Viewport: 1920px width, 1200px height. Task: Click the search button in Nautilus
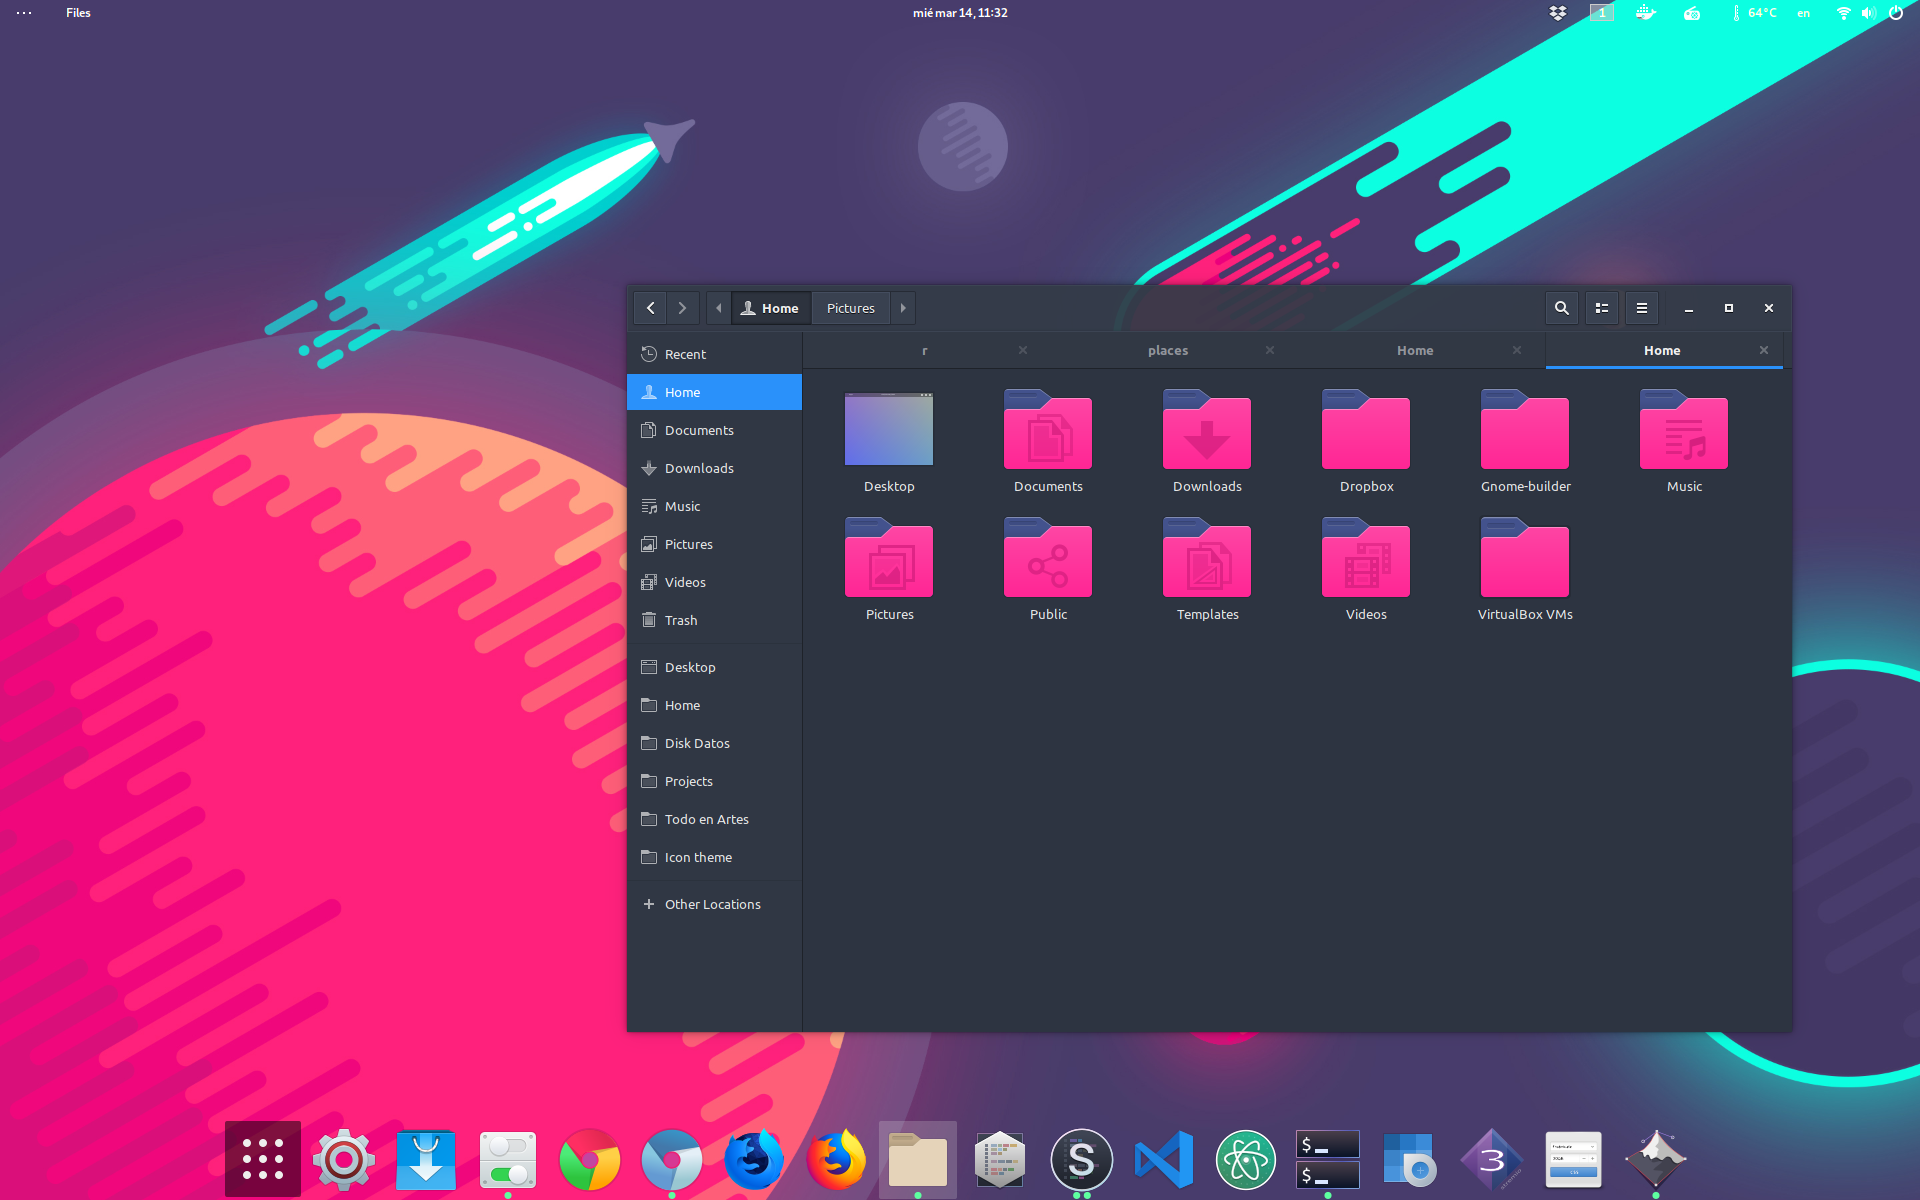click(1561, 307)
